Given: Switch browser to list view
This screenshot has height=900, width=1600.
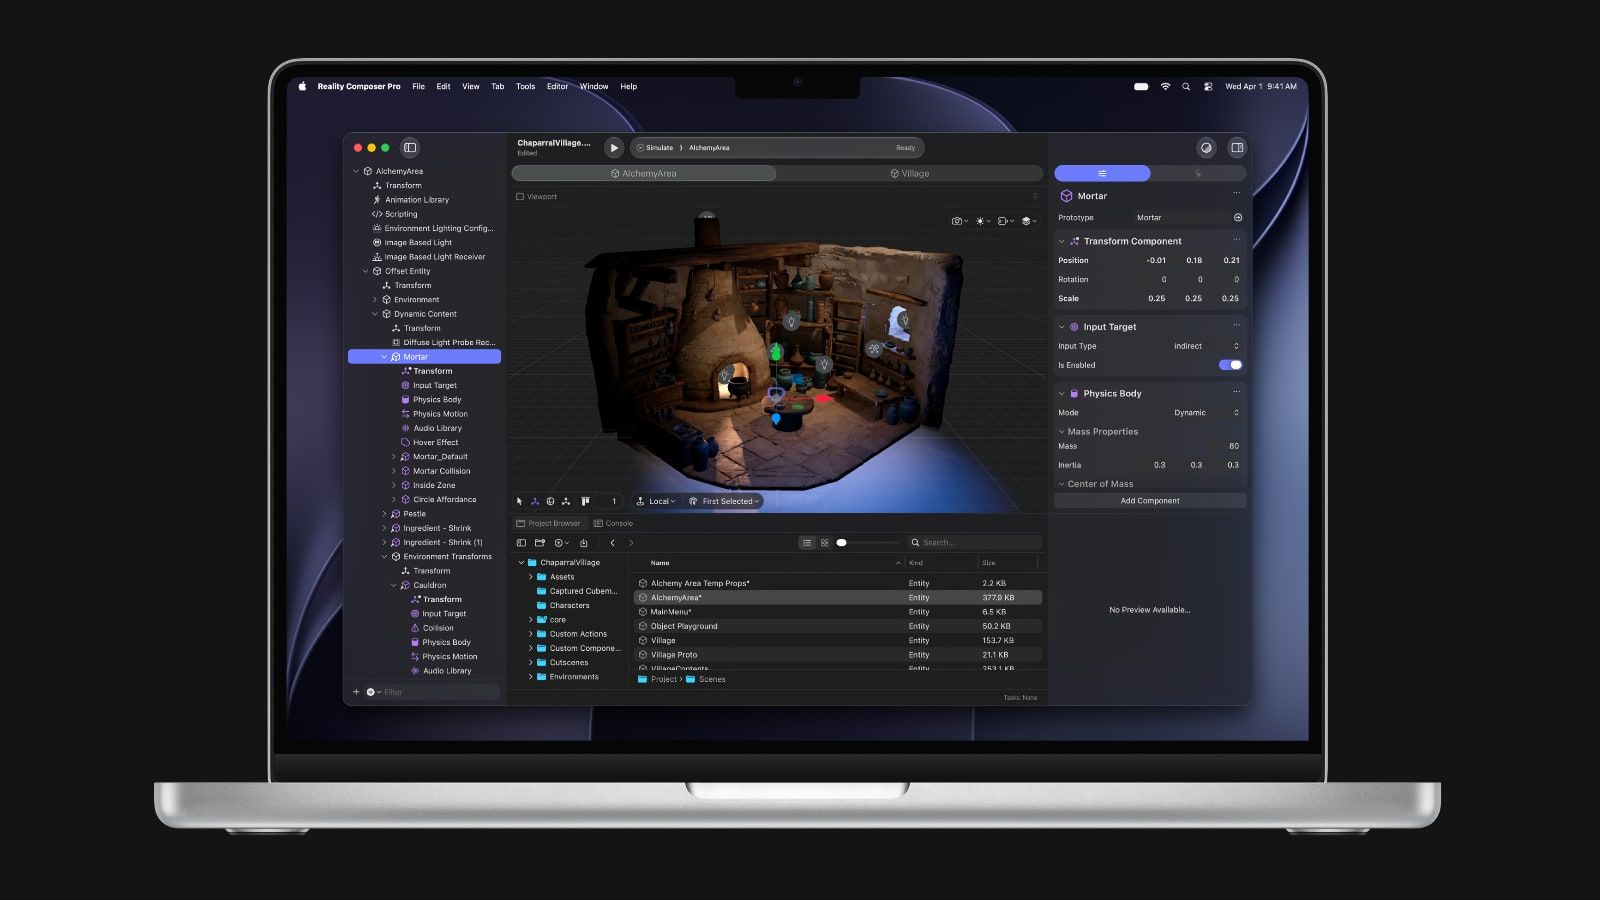Looking at the screenshot, I should [x=807, y=543].
